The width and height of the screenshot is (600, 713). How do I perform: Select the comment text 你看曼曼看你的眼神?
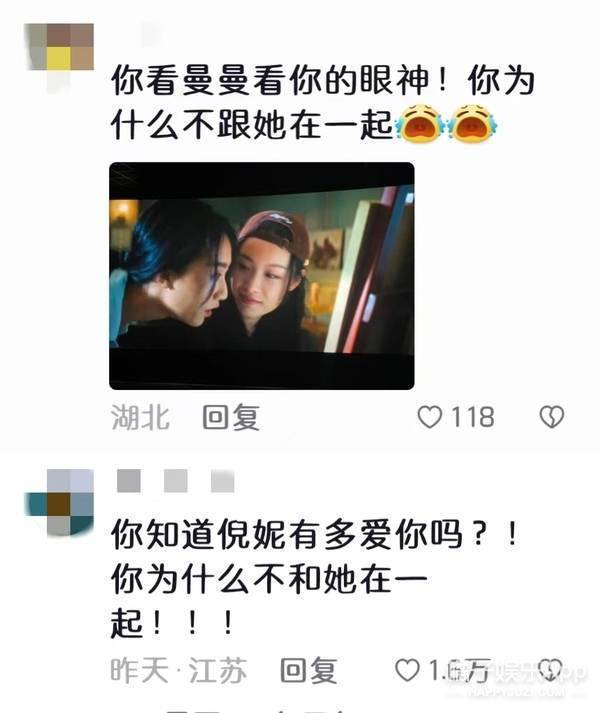click(270, 80)
